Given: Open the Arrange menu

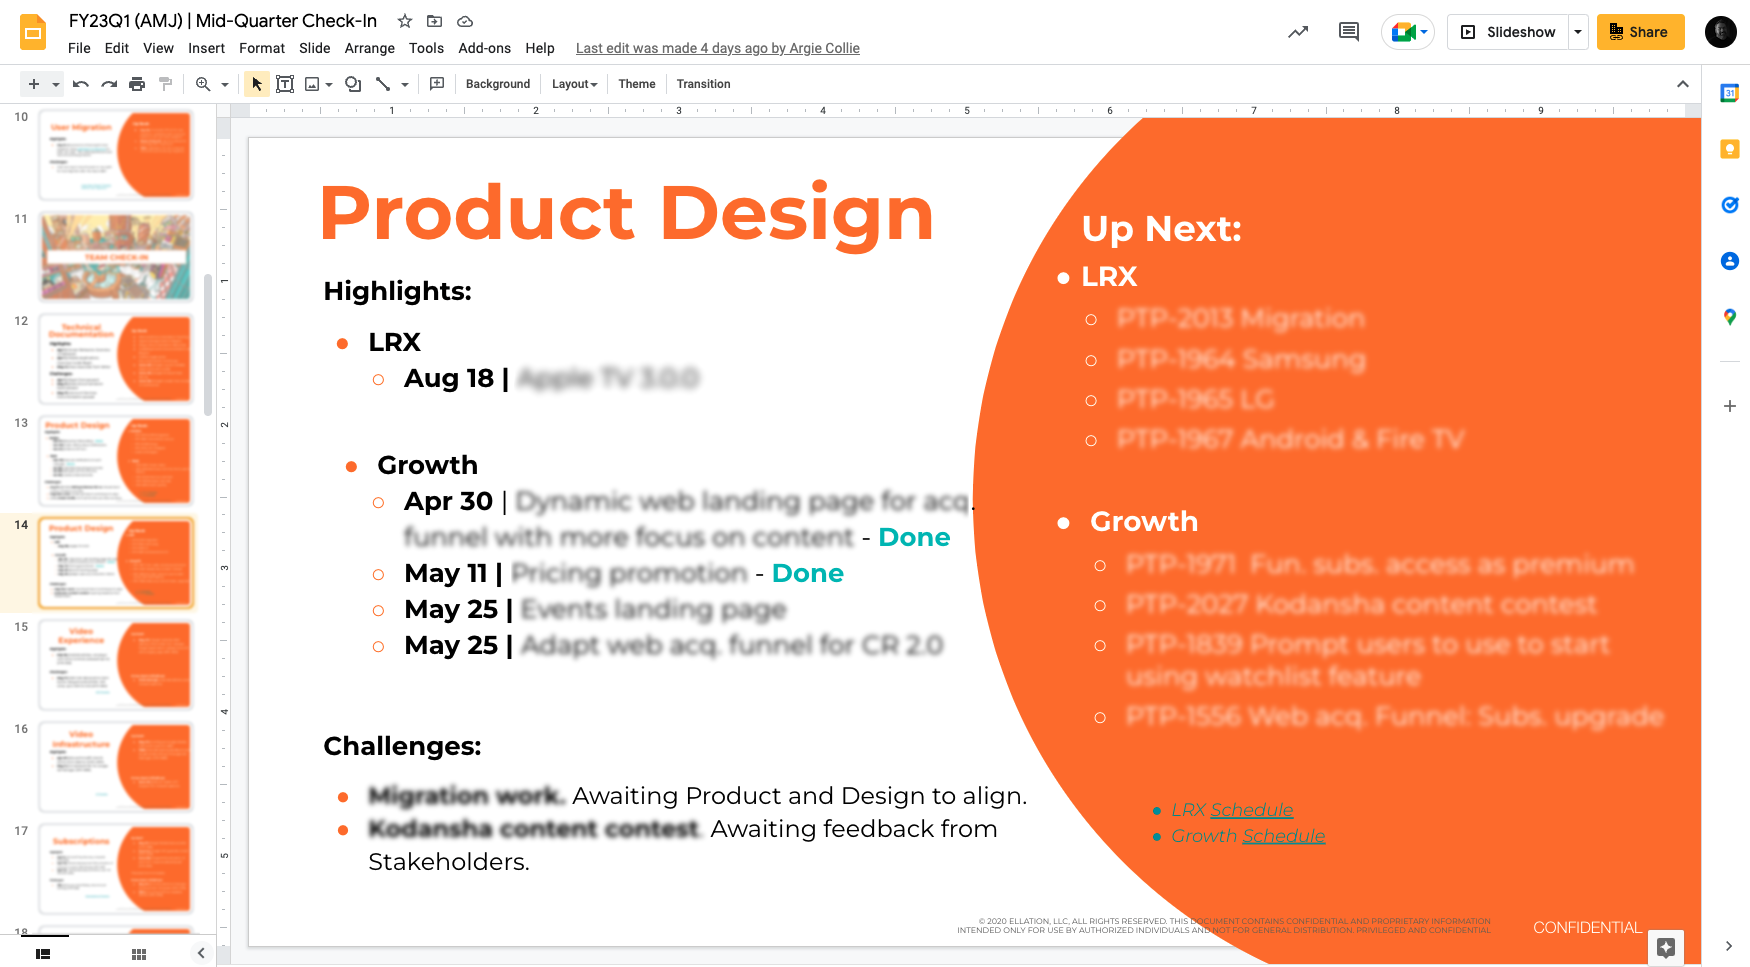Looking at the screenshot, I should click(370, 48).
